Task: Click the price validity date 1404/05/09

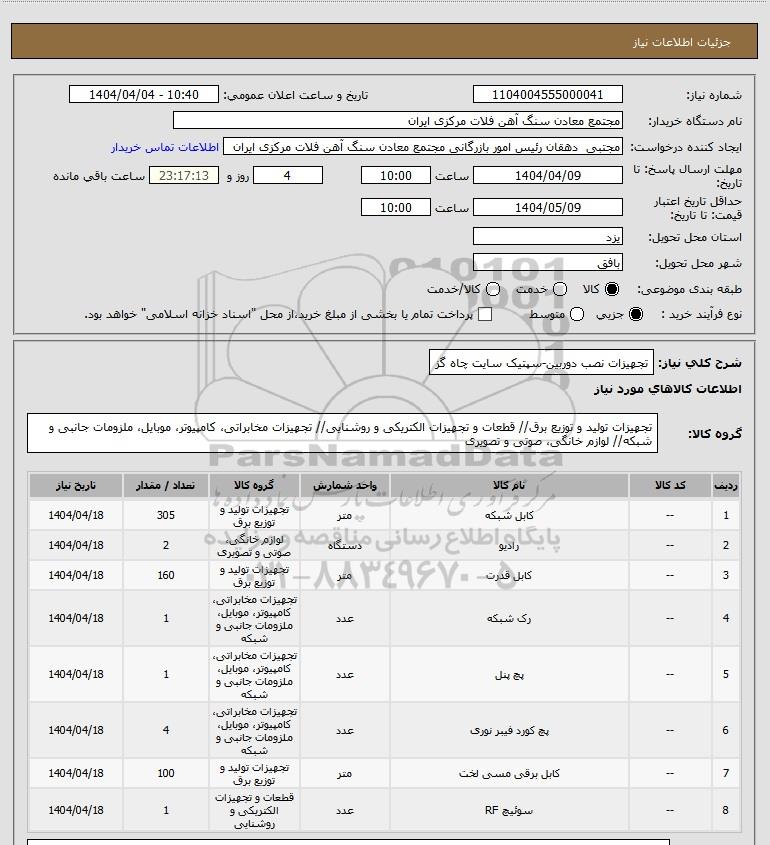Action: (547, 207)
